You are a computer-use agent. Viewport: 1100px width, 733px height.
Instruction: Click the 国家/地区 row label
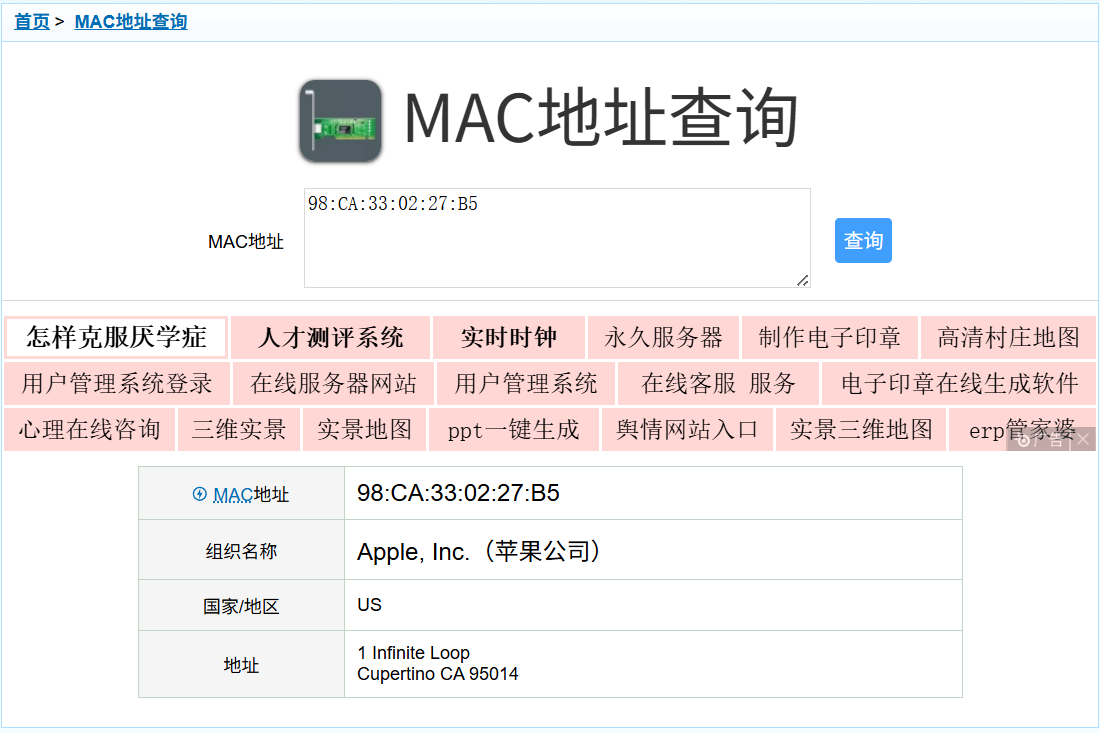[x=241, y=606]
